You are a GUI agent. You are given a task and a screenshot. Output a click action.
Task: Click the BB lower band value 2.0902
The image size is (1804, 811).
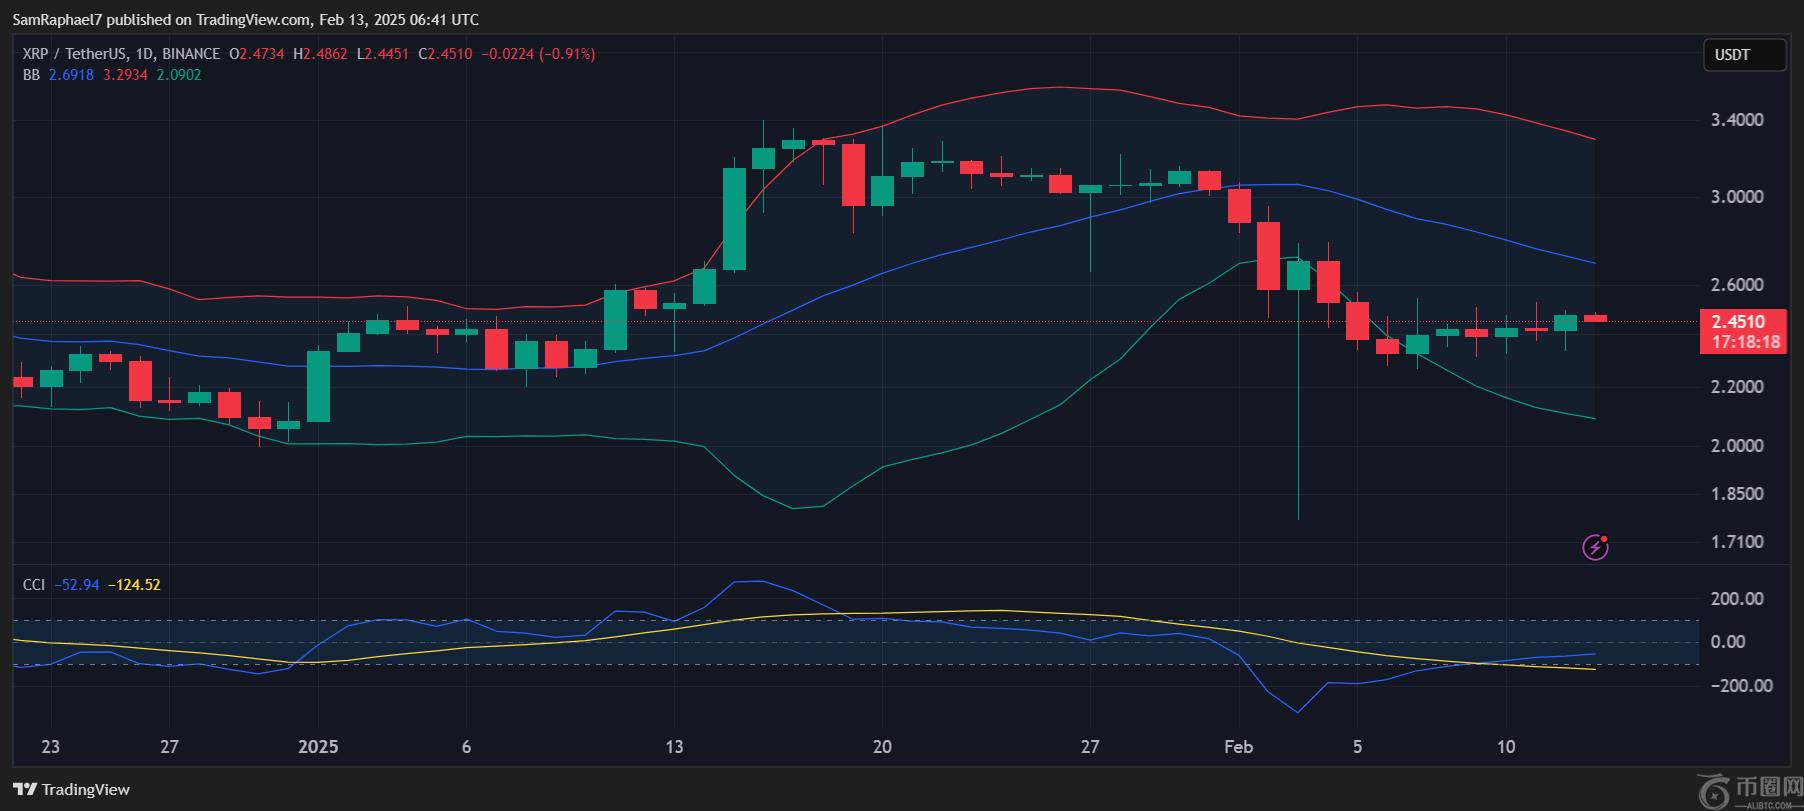tap(179, 75)
